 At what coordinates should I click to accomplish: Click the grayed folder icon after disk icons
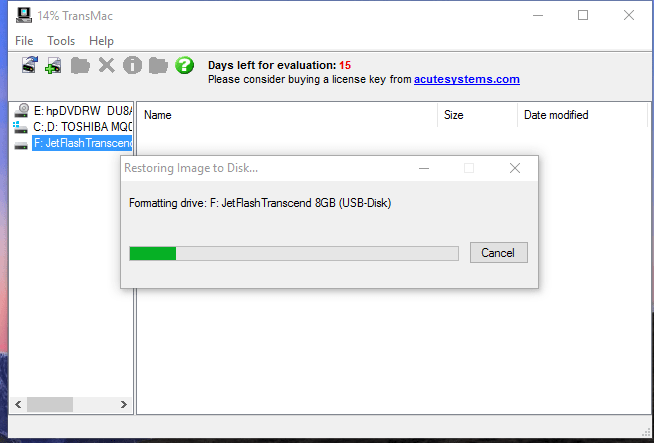point(80,65)
